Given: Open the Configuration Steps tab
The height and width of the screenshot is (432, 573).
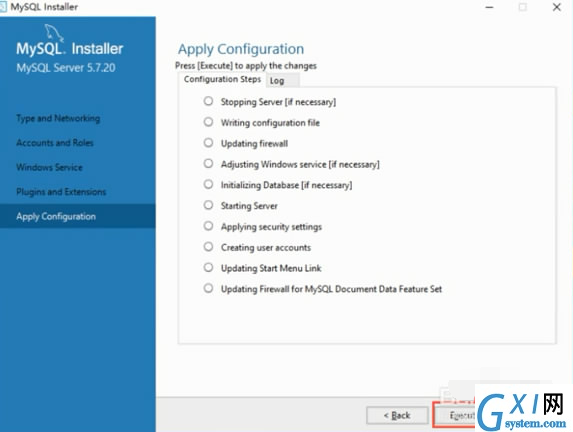Looking at the screenshot, I should (x=222, y=80).
